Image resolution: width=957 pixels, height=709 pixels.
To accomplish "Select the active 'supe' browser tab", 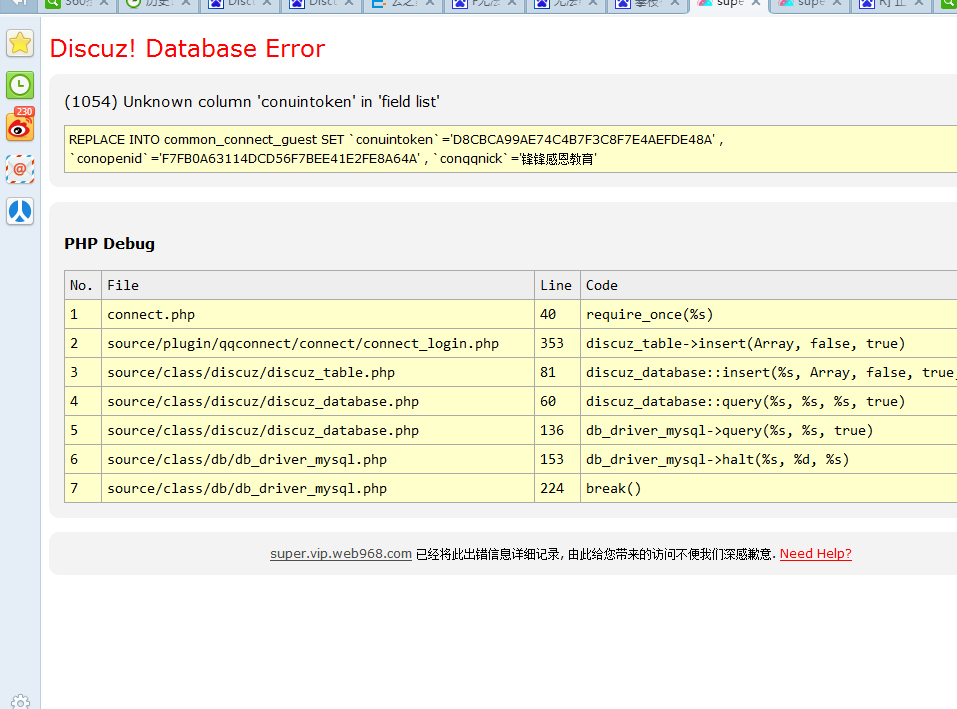I will tap(730, 4).
